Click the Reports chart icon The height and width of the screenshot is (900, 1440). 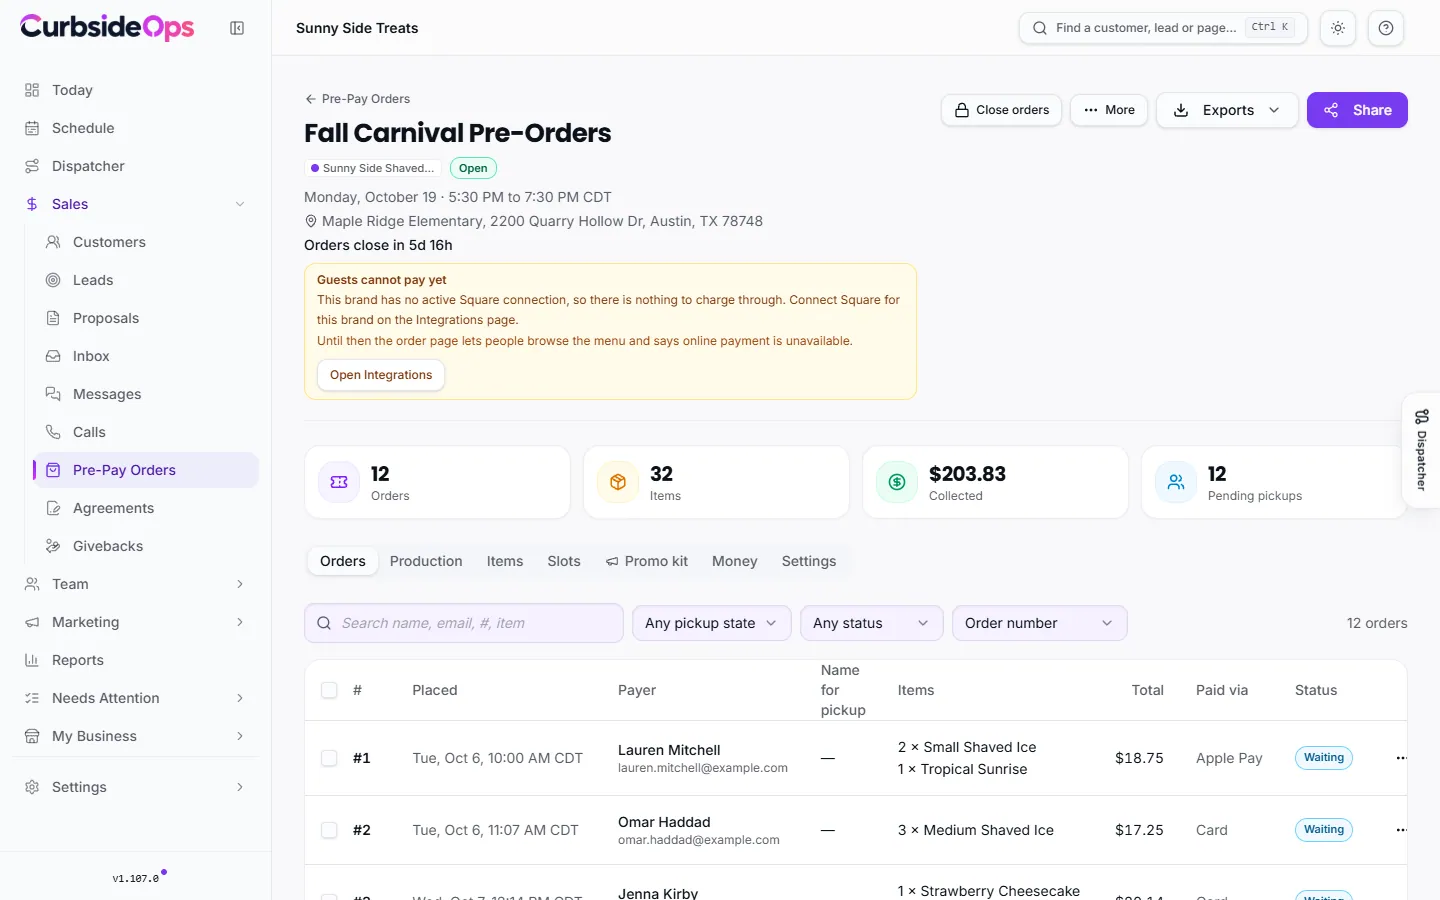point(32,660)
